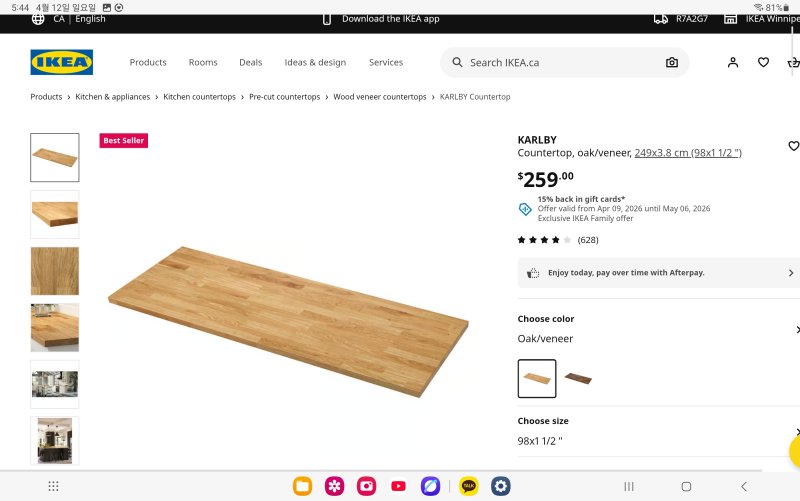Open Kitchen countertops breadcrumb link
The image size is (800, 501).
[199, 97]
